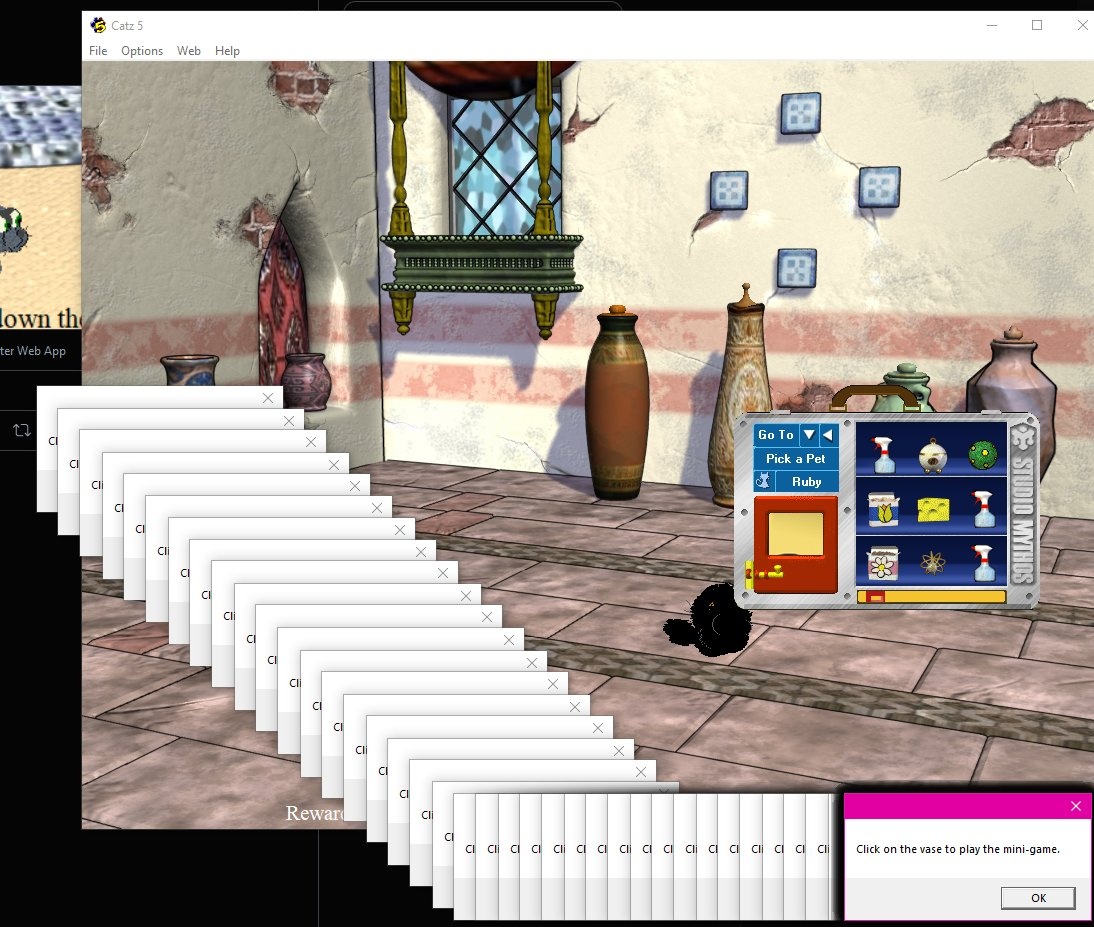Pick the spray bottle on the top shelf
1094x927 pixels.
click(883, 455)
